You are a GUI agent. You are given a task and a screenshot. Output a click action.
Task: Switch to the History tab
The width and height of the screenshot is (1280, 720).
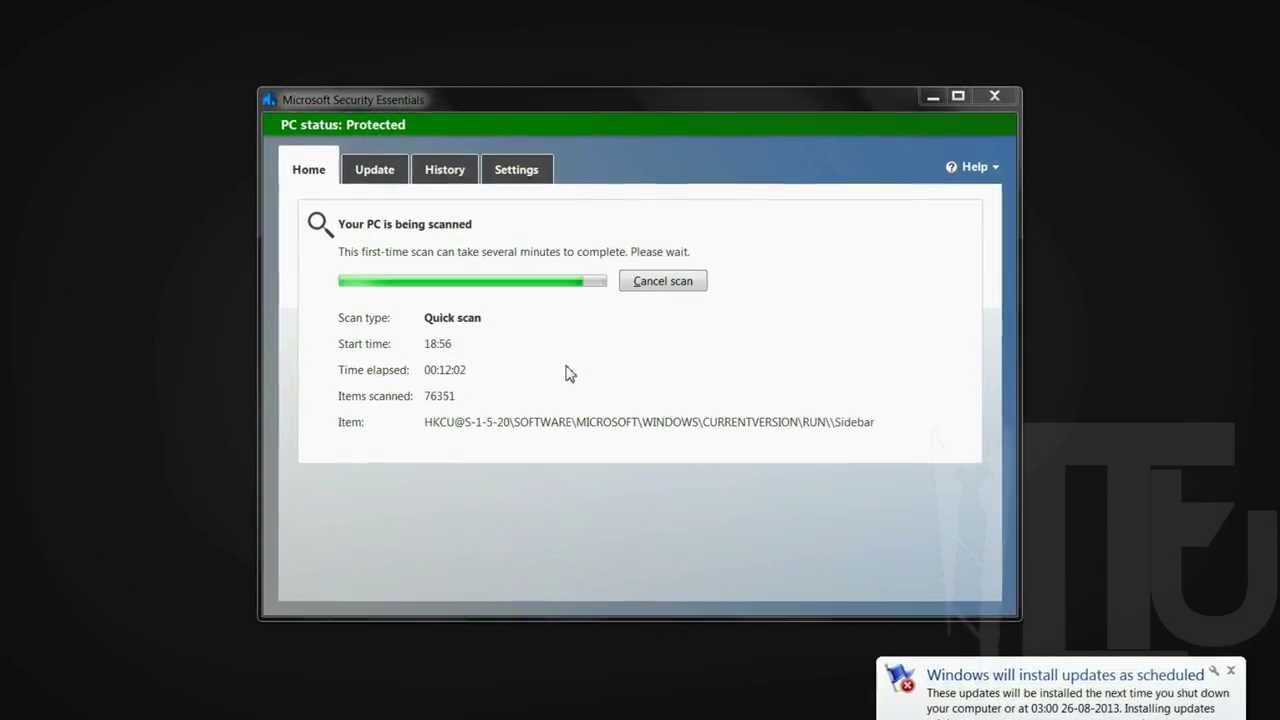[444, 169]
